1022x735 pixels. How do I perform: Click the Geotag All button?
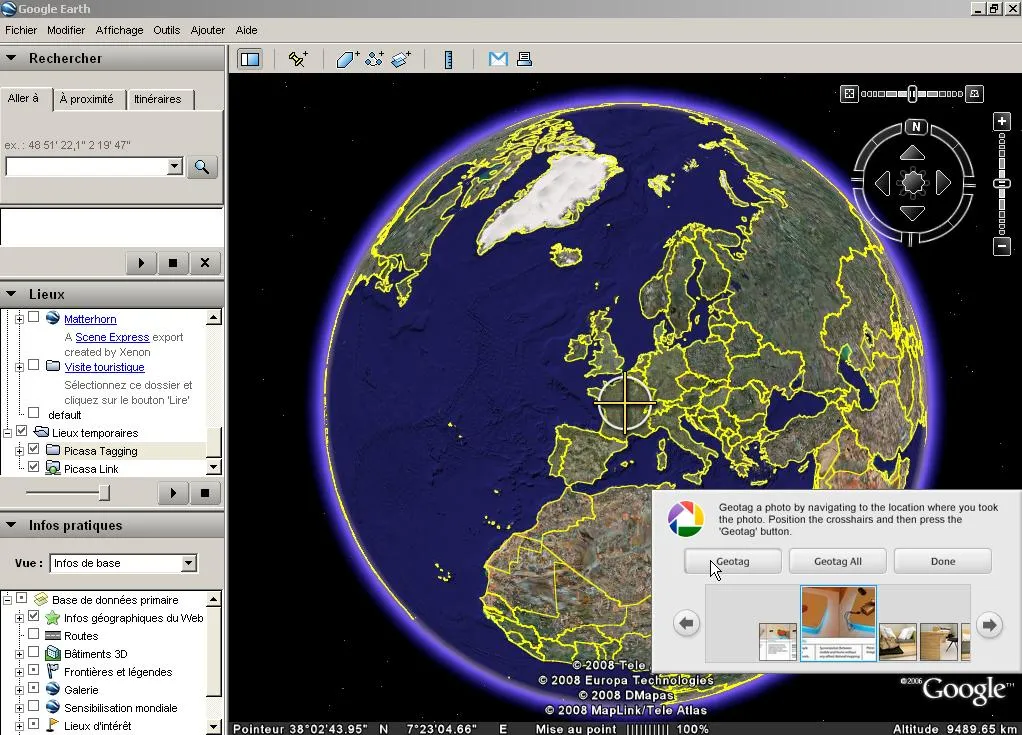click(838, 562)
